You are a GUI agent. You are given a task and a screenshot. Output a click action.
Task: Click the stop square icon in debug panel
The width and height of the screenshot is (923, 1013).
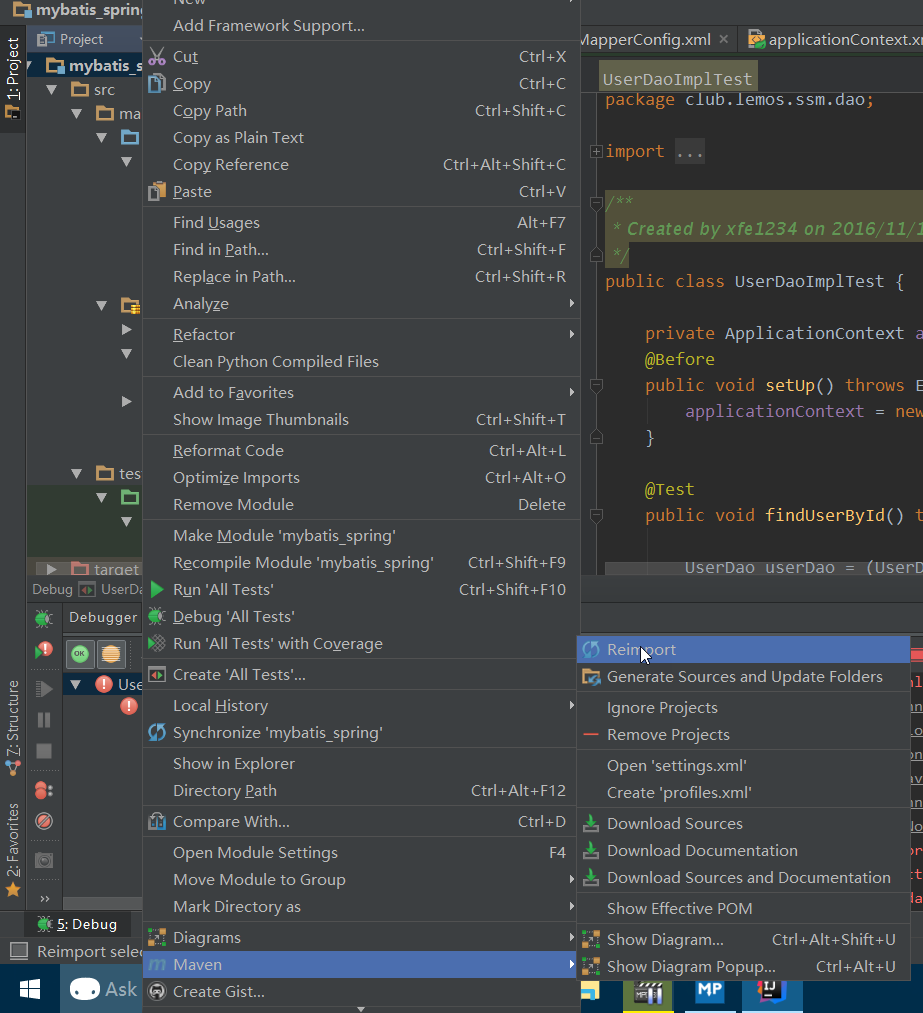click(x=43, y=750)
